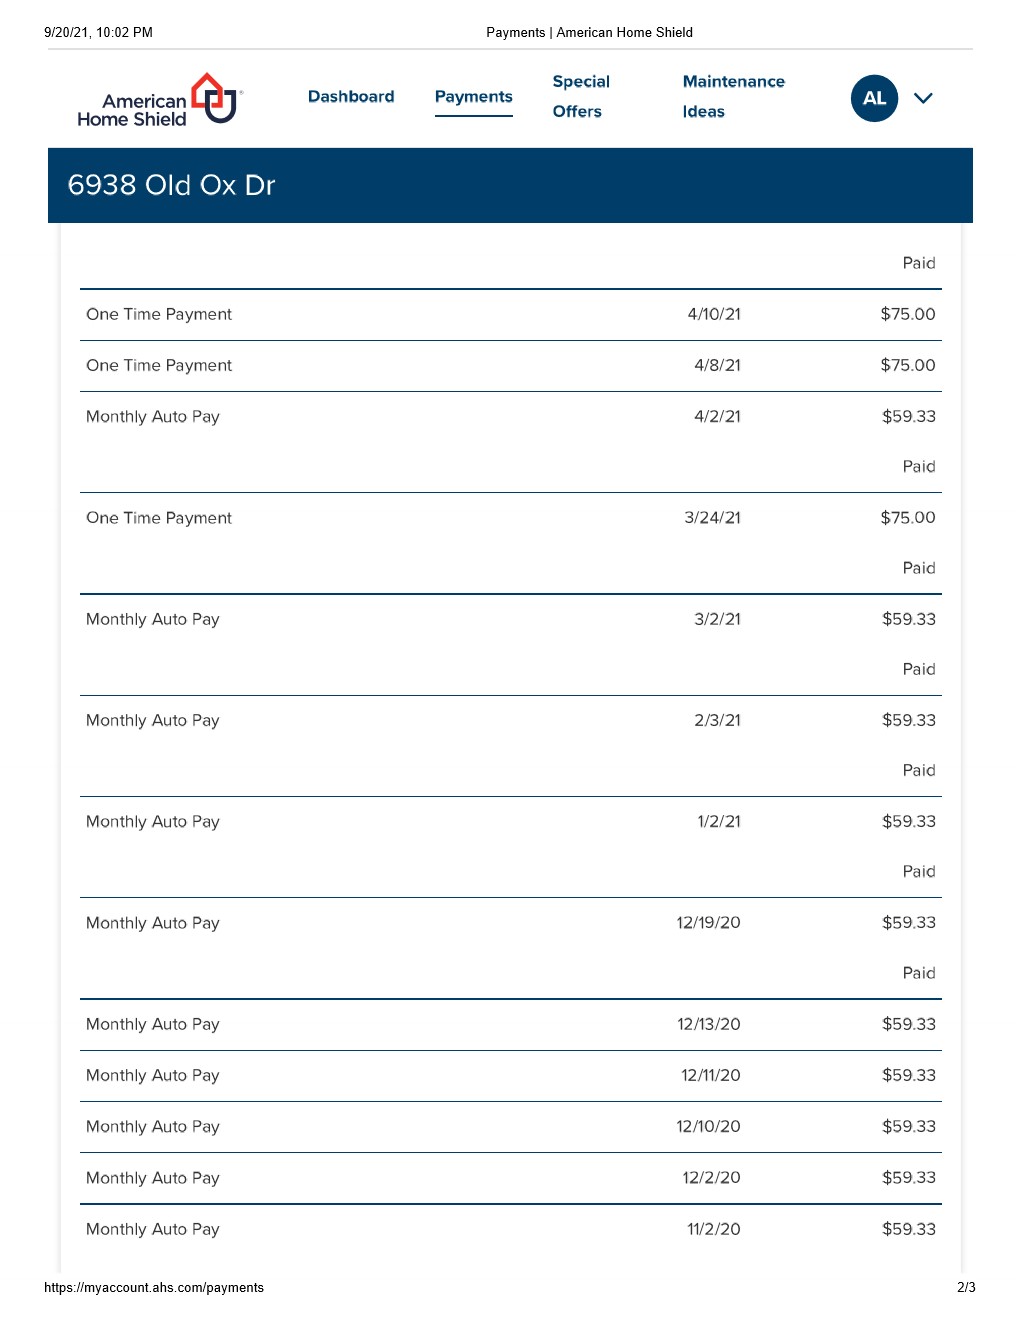Click the 6938 Old Ox Dr header
The height and width of the screenshot is (1320, 1020).
(171, 186)
